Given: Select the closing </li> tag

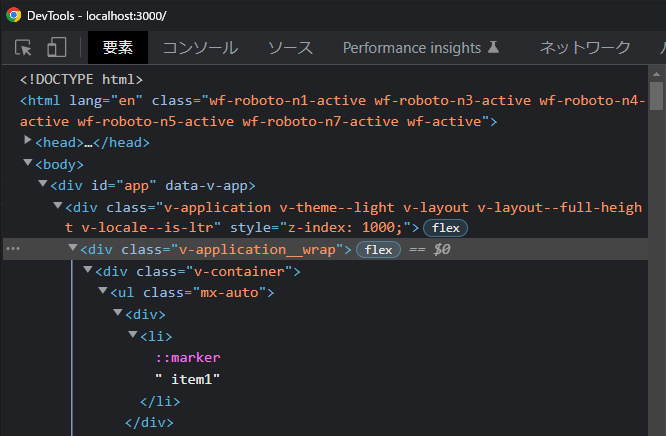Looking at the screenshot, I should (160, 402).
